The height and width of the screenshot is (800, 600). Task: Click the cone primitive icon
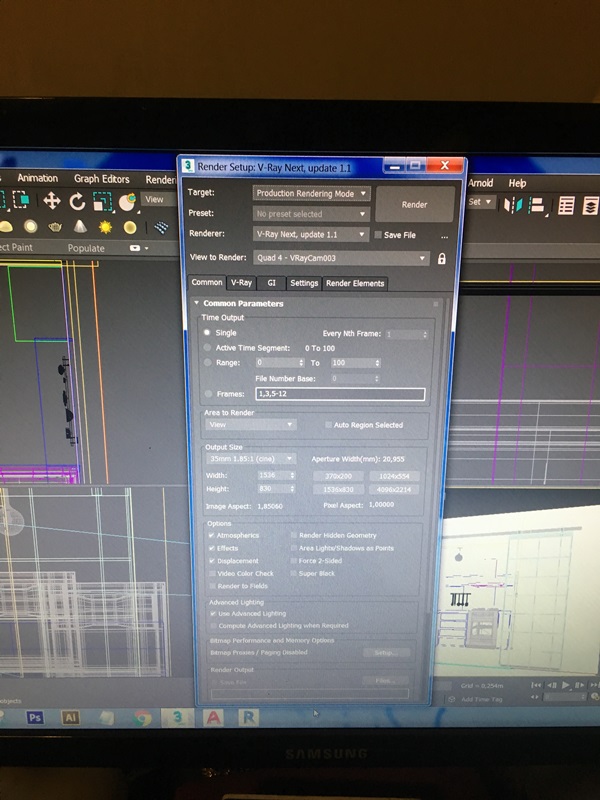pyautogui.click(x=80, y=226)
